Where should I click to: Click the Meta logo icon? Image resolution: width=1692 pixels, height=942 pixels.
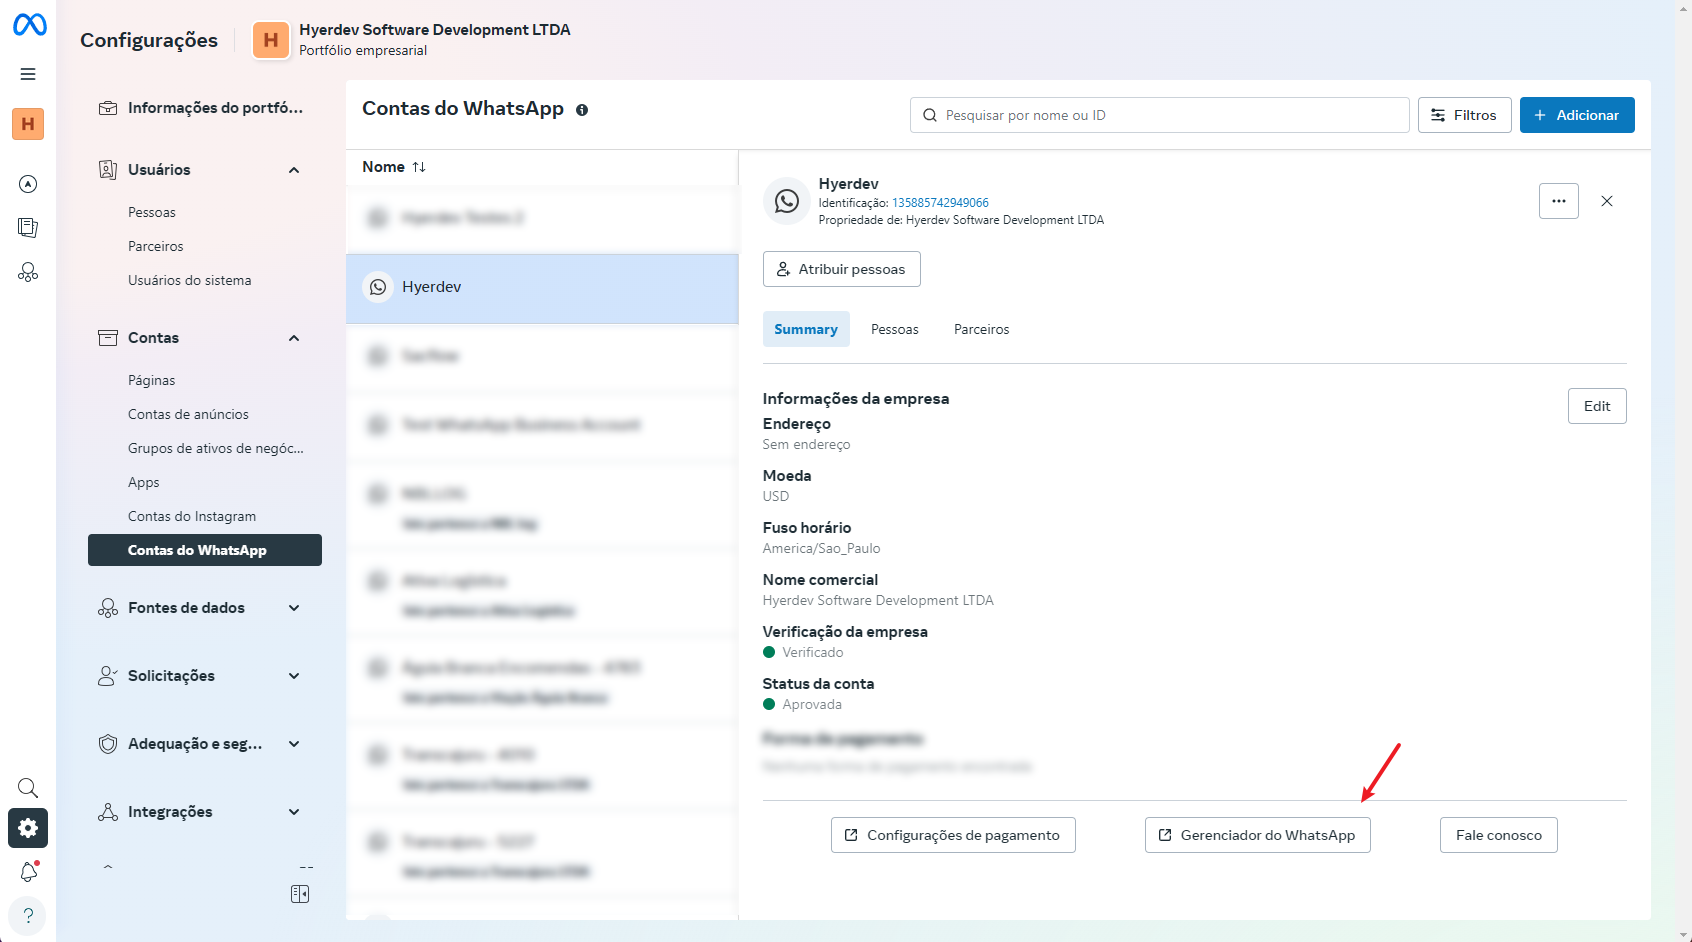(29, 25)
